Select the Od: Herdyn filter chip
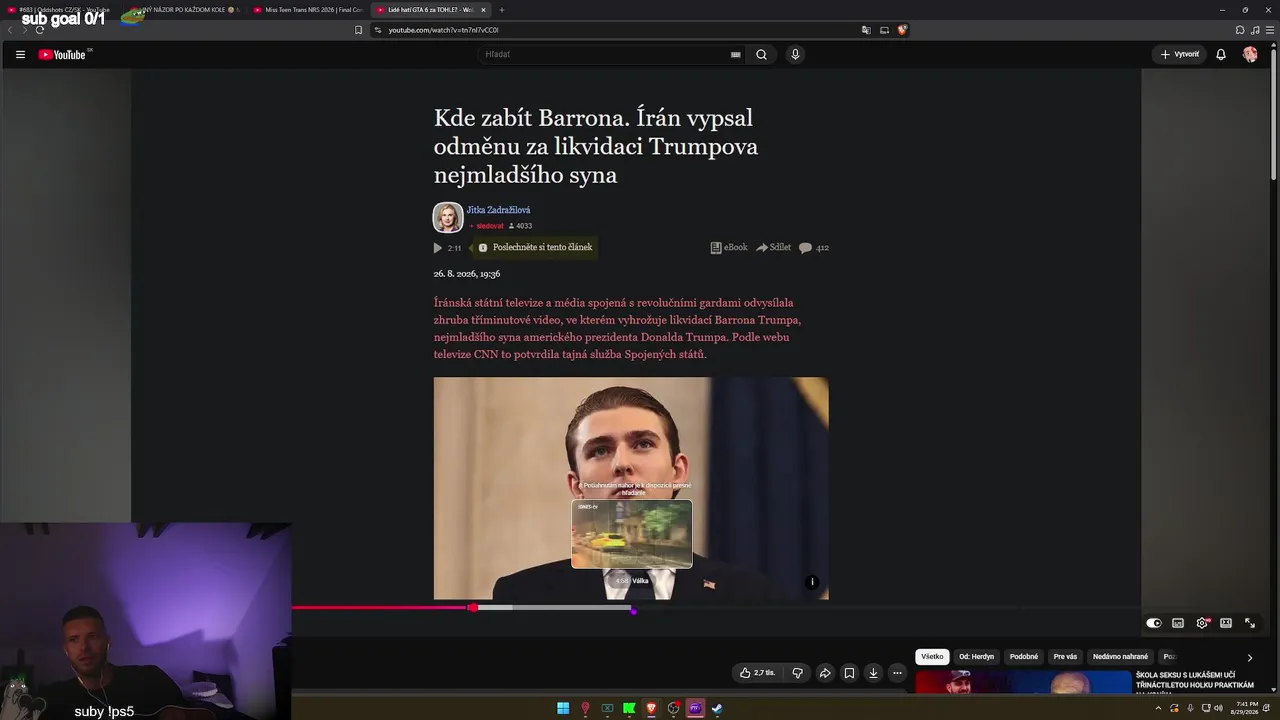Screen dimensions: 1280x720 pyautogui.click(x=976, y=657)
